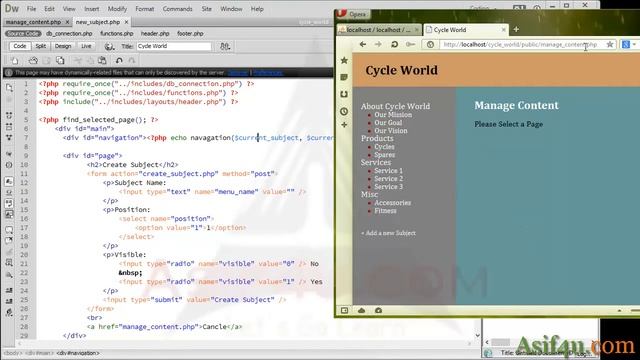
Task: Click the Fitness link under Misc
Action: [385, 211]
